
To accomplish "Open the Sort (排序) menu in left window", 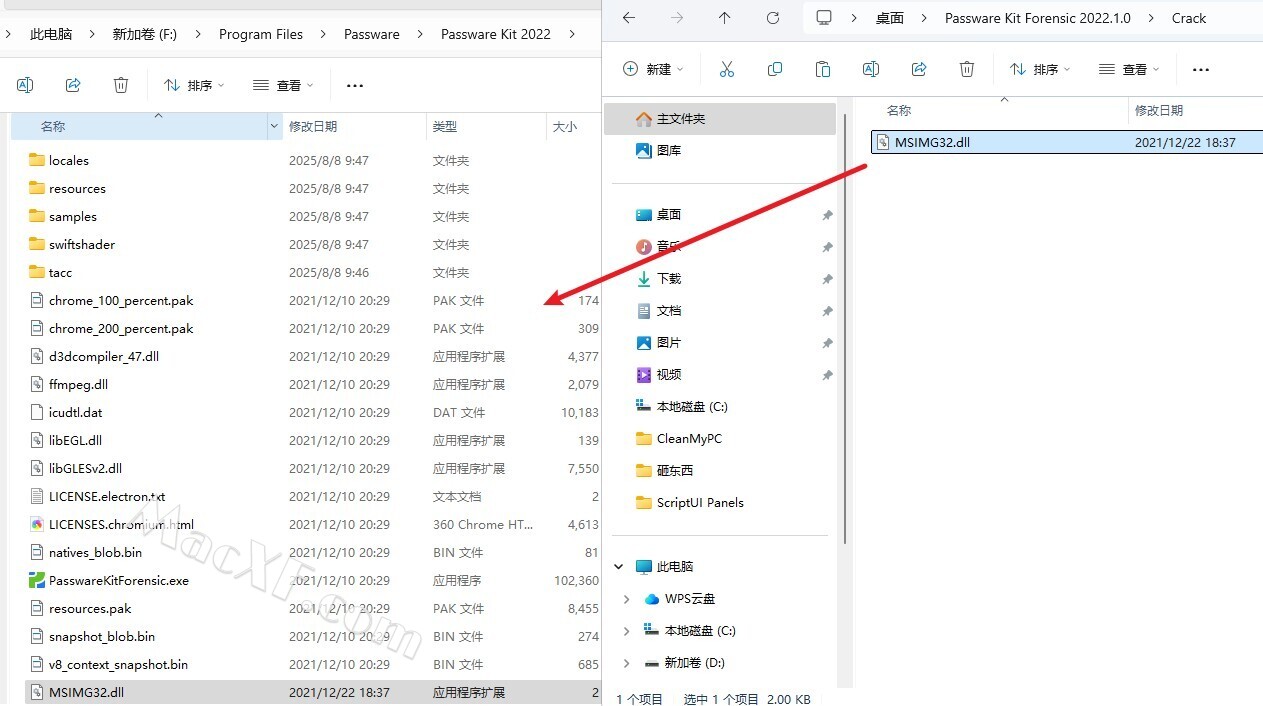I will (x=194, y=85).
